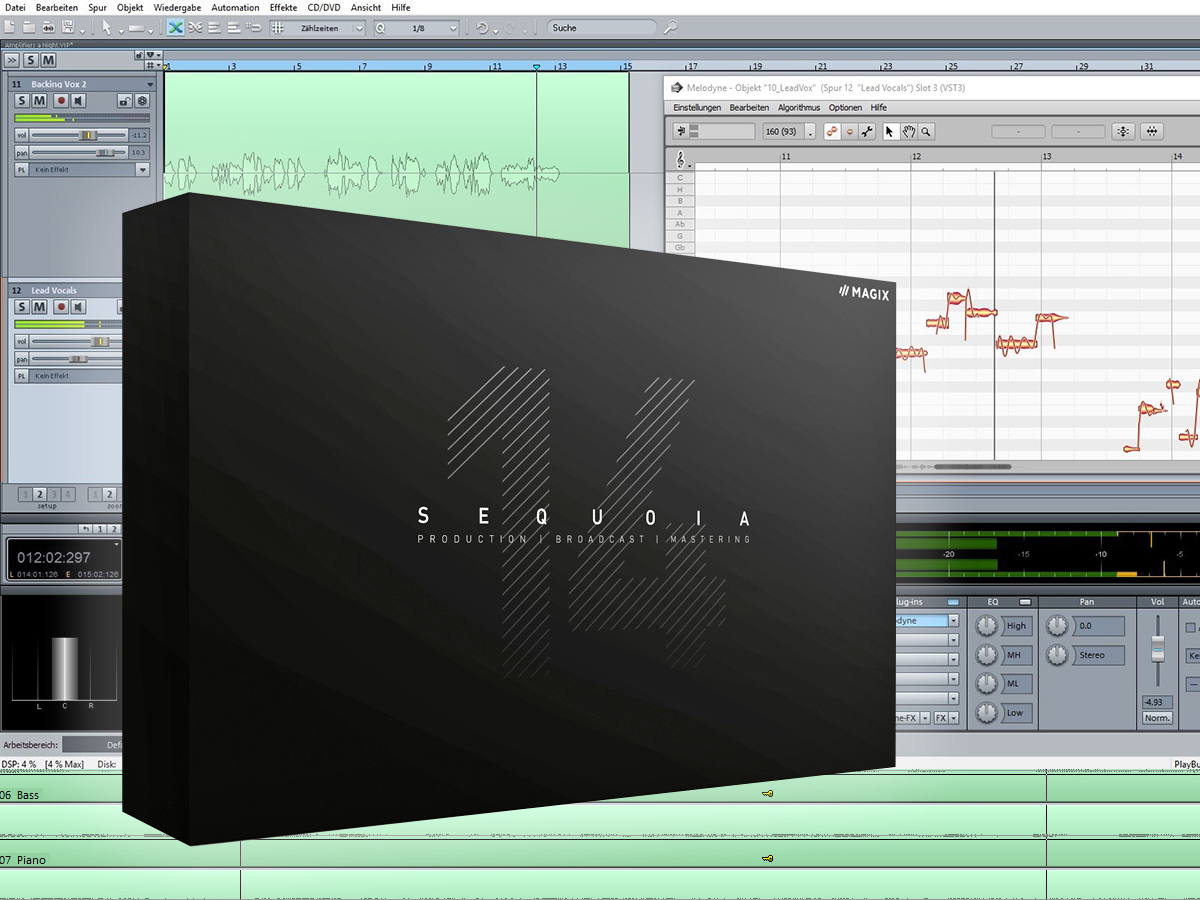
Task: Arm record on Lead Vocals track
Action: pos(61,307)
